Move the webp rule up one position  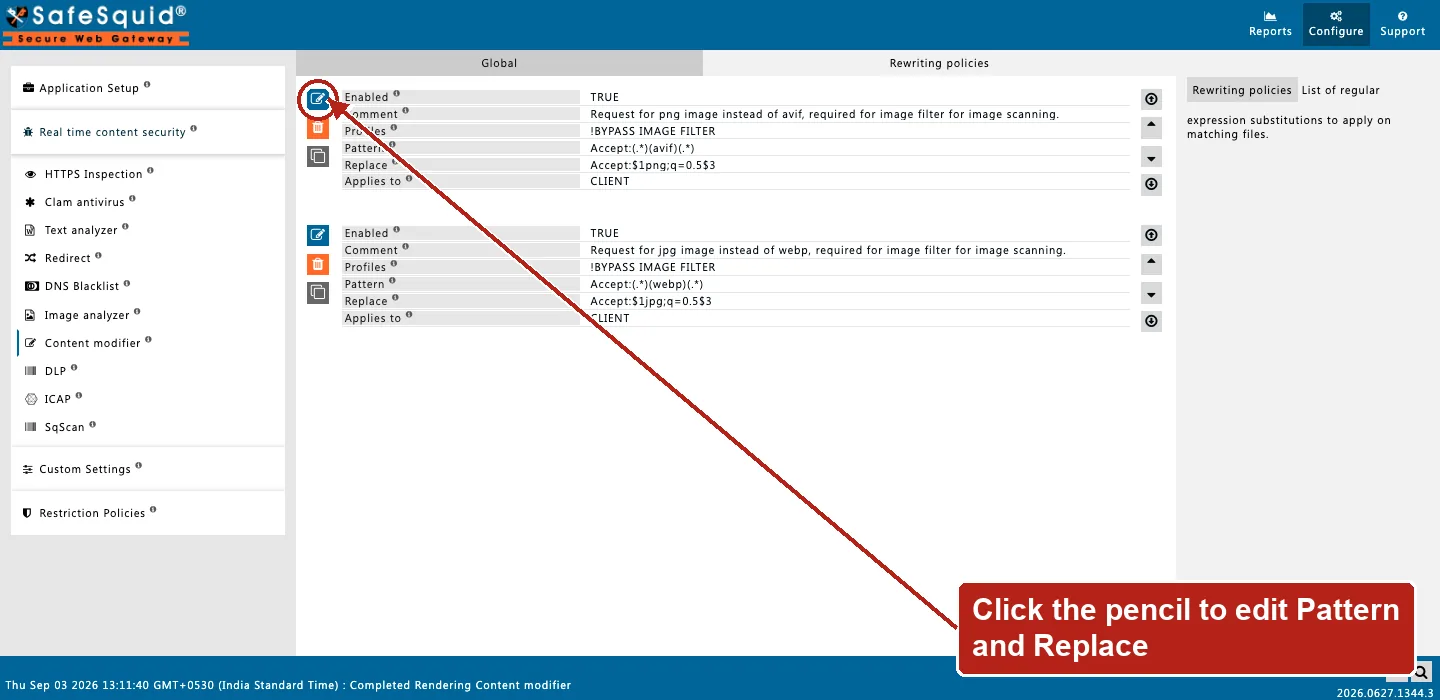tap(1151, 264)
